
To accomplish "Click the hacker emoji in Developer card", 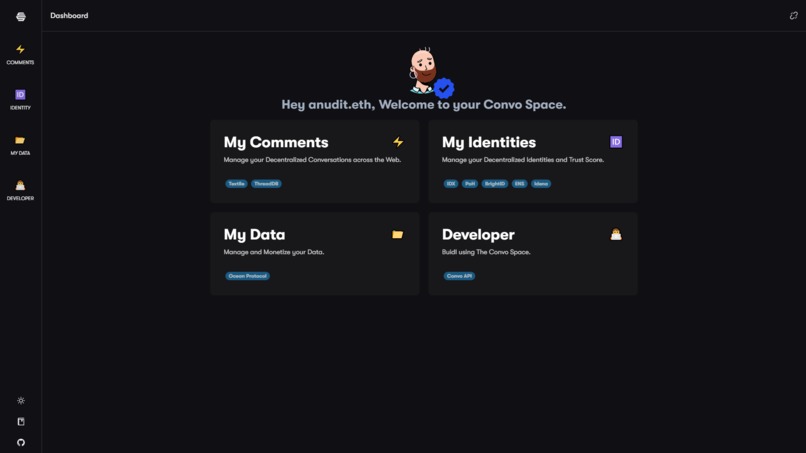I will (x=616, y=234).
